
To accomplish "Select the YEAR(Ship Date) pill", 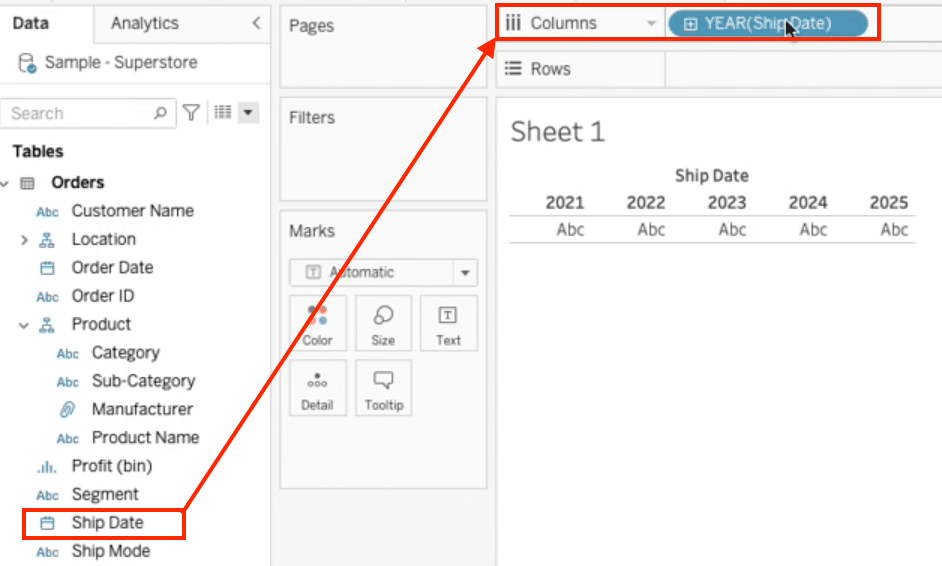I will pyautogui.click(x=768, y=23).
